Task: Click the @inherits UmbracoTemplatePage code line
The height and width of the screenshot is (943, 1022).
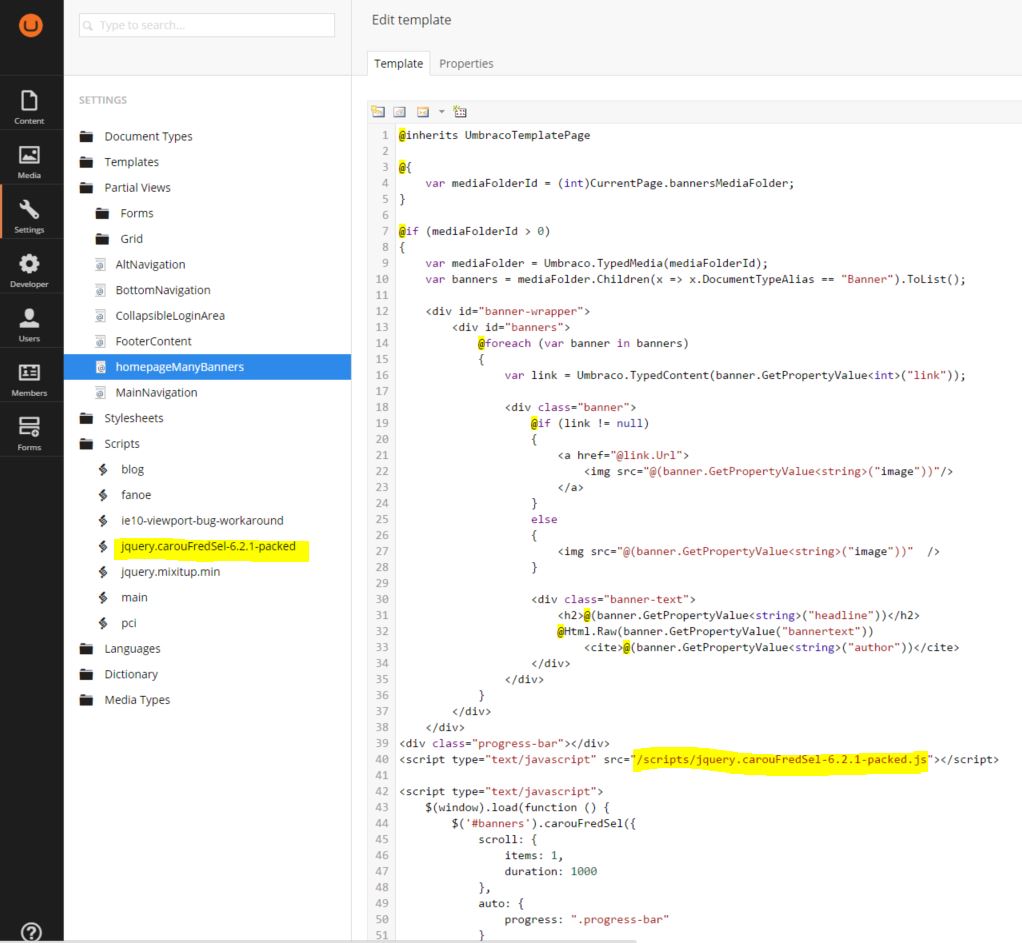Action: (x=494, y=135)
